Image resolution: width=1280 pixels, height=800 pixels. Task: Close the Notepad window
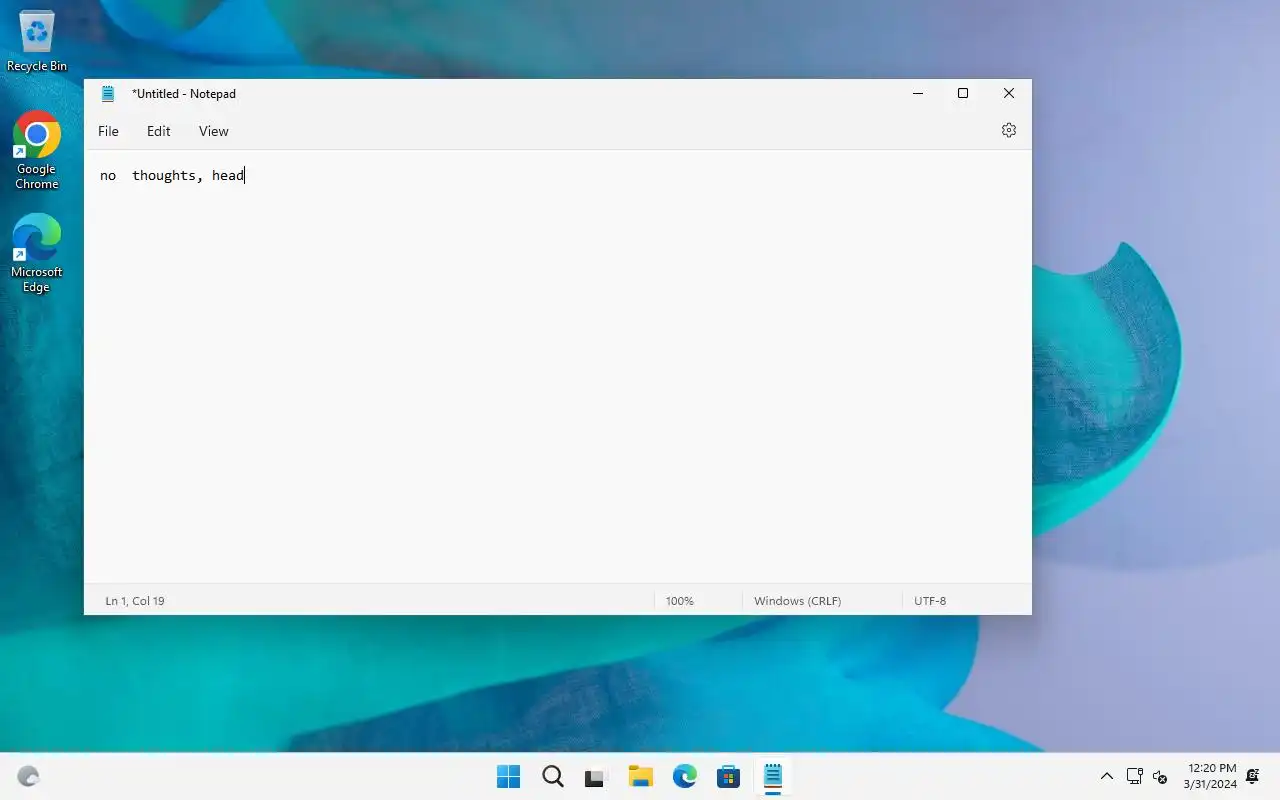(x=1009, y=94)
